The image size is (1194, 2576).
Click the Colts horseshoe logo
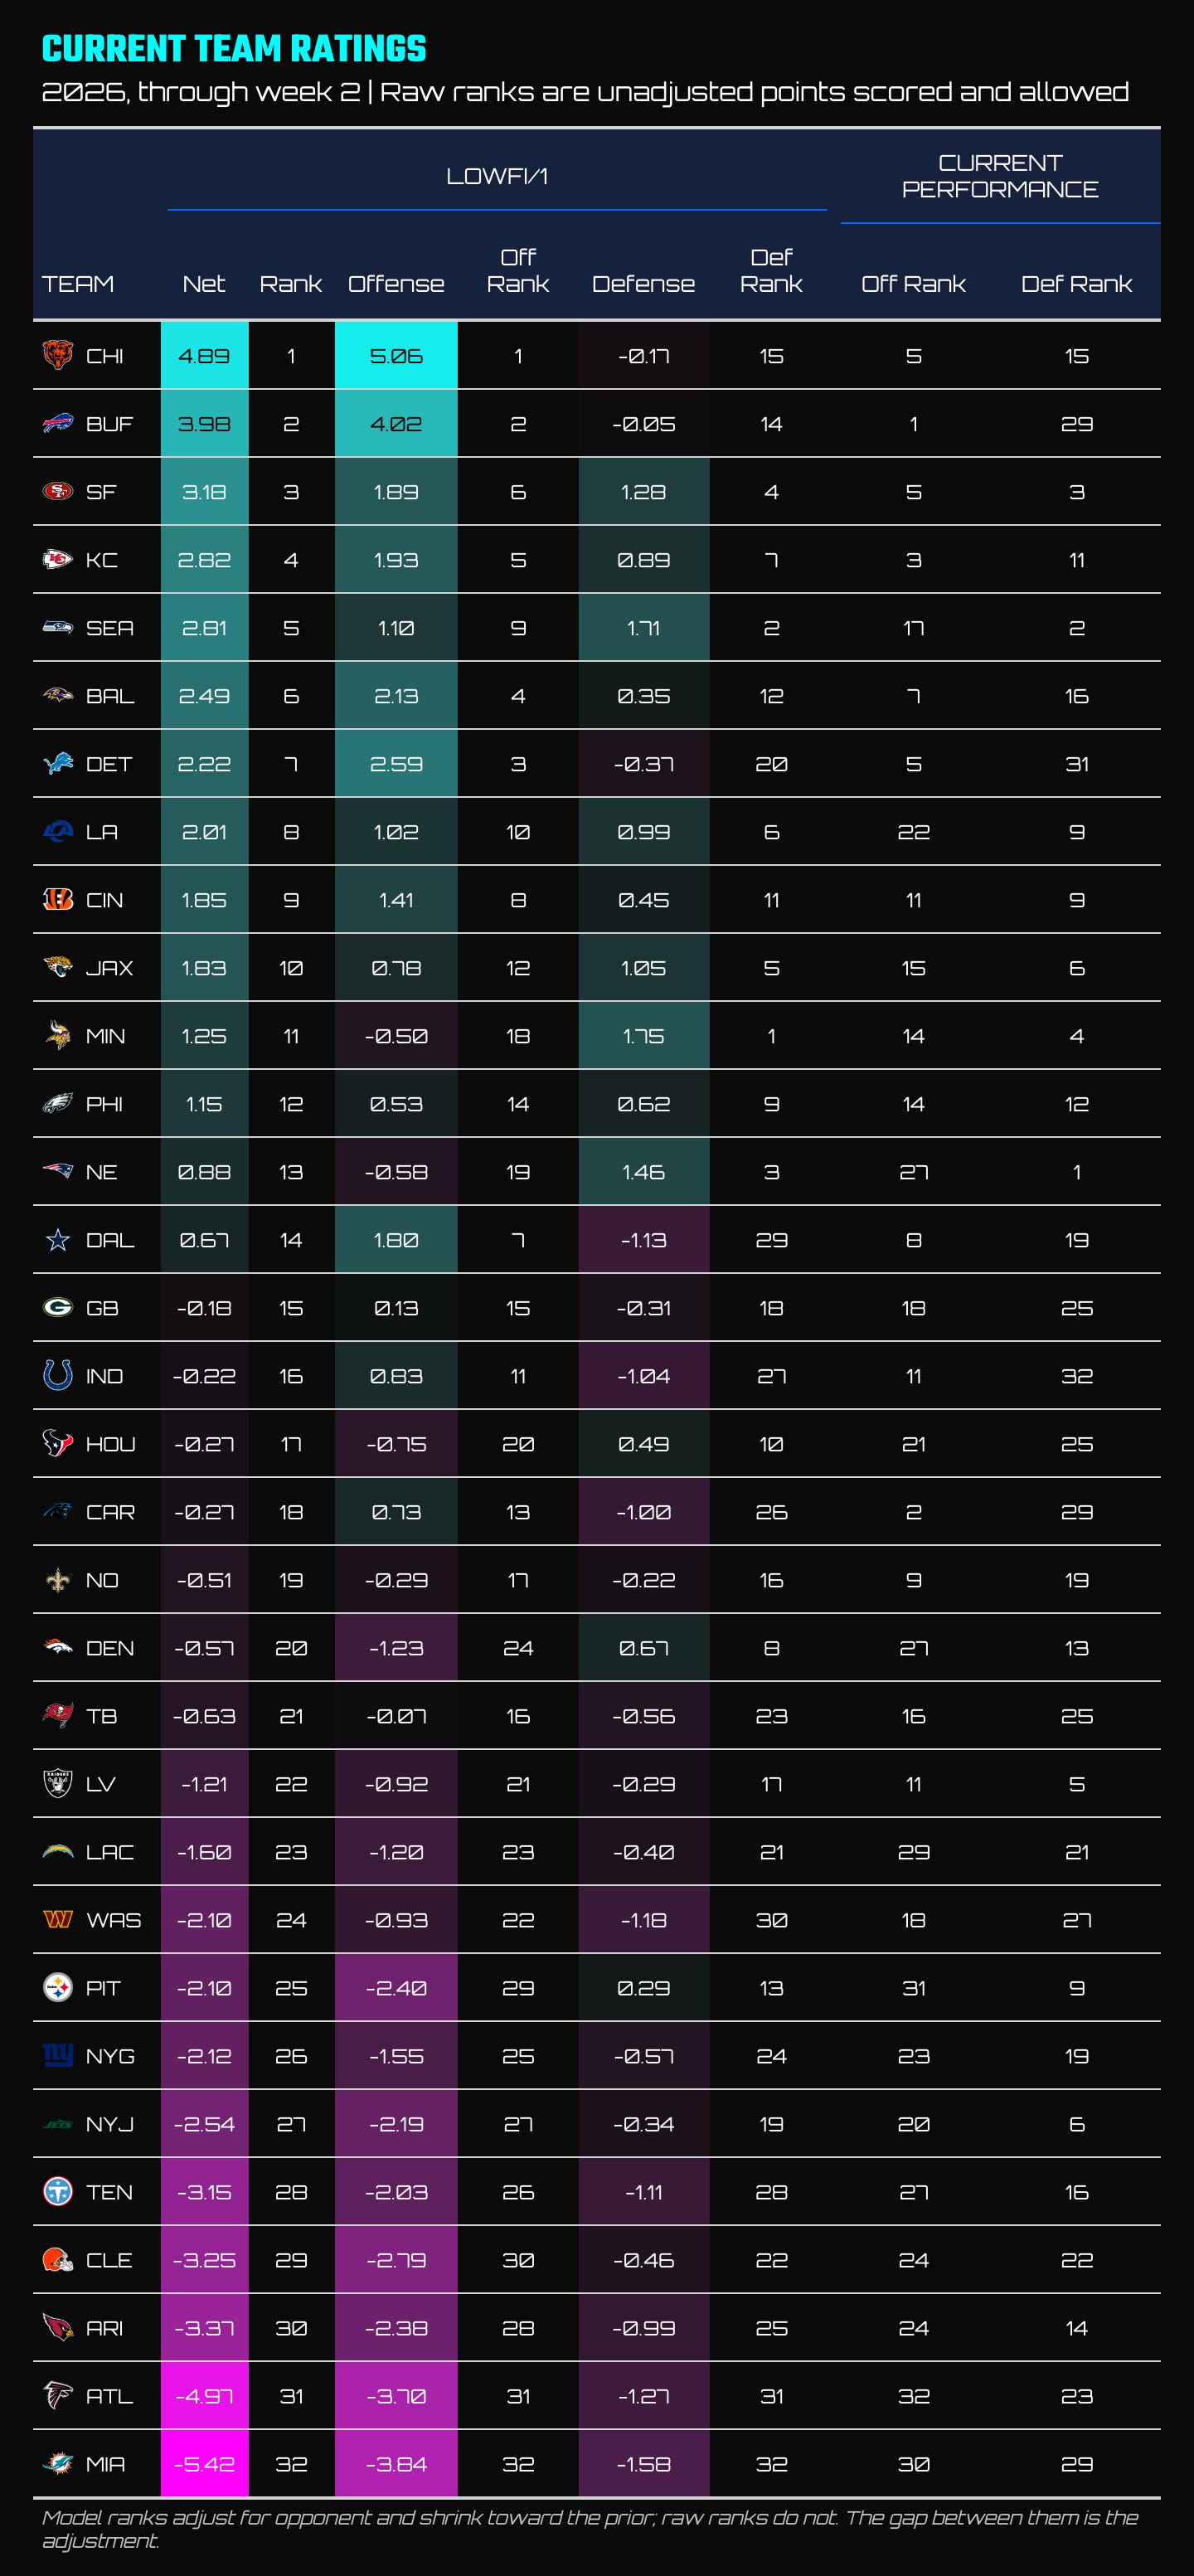click(x=58, y=1375)
